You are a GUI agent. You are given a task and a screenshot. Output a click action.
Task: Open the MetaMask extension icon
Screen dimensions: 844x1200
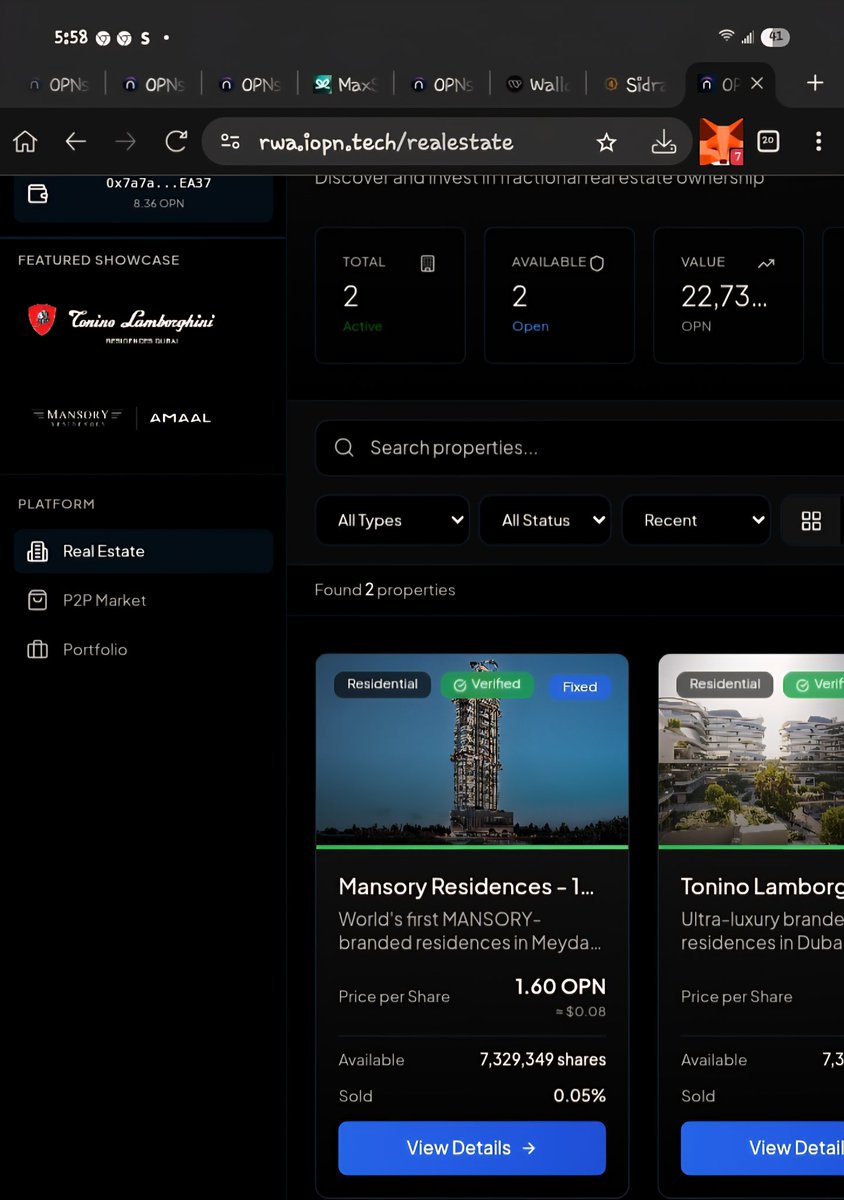(x=721, y=141)
